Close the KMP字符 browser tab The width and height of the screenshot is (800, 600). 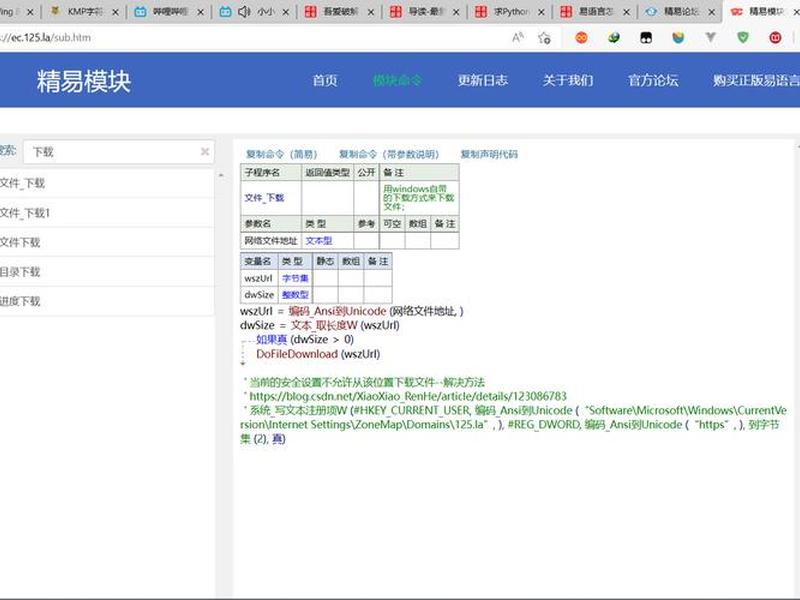pos(115,12)
